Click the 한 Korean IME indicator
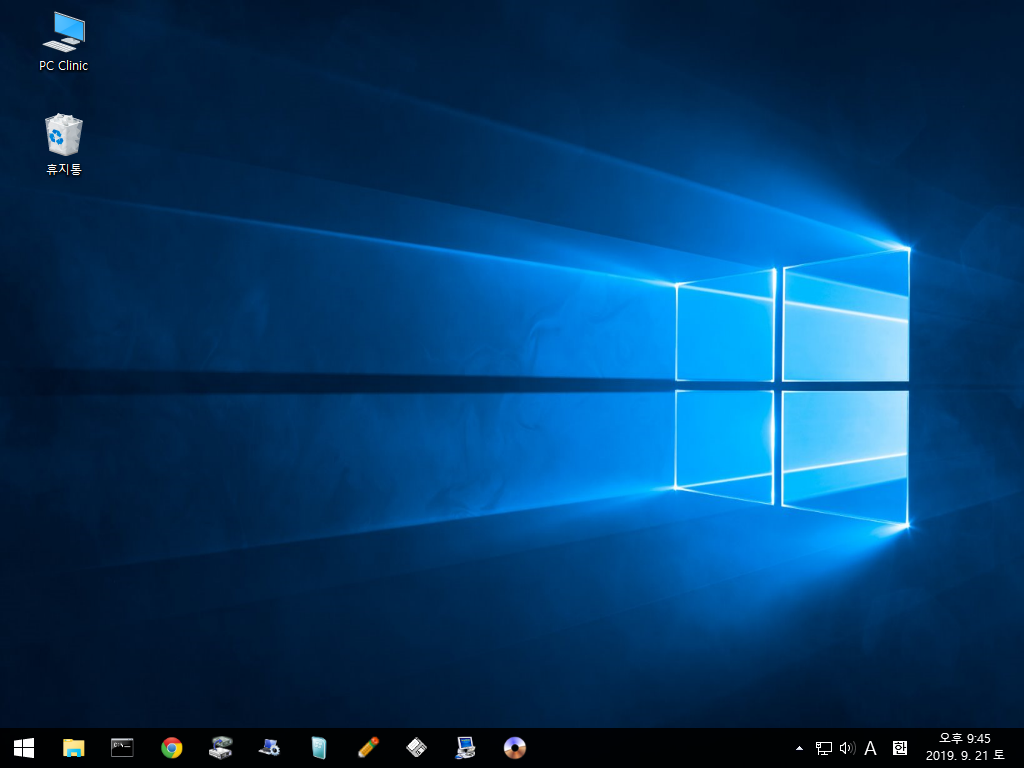This screenshot has width=1024, height=768. (900, 748)
